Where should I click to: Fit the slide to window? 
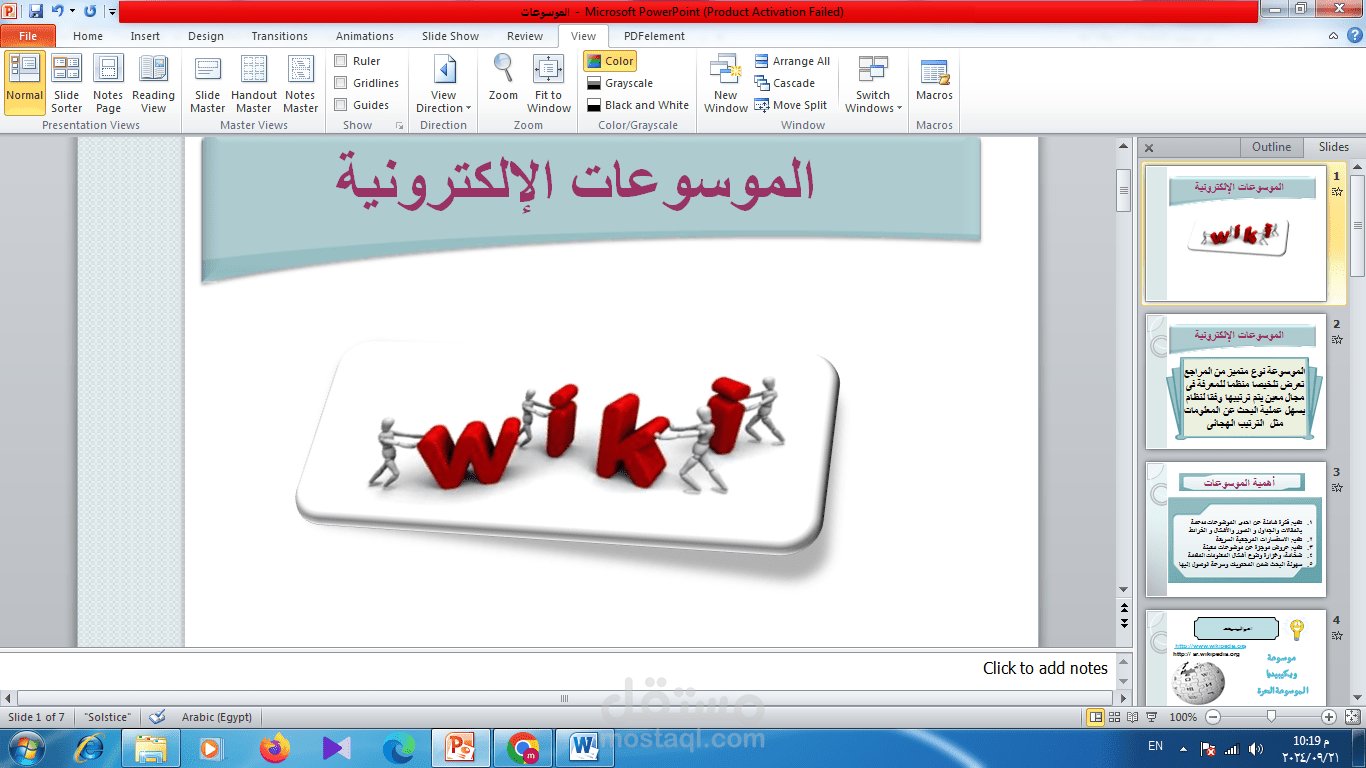pos(549,83)
